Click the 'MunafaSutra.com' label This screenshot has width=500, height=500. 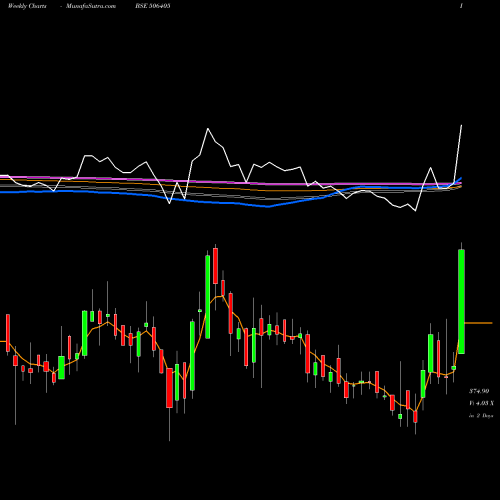(x=91, y=6)
